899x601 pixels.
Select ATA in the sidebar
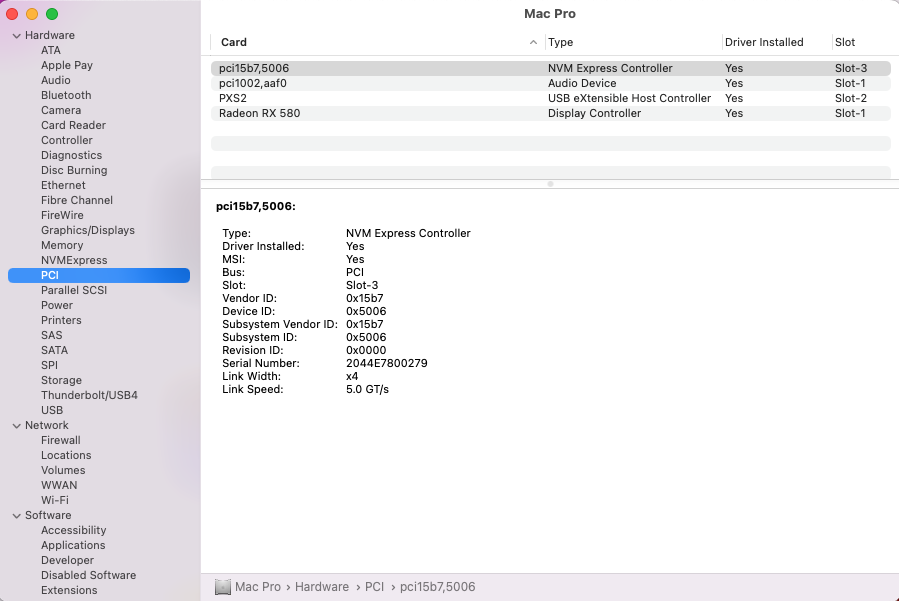pyautogui.click(x=50, y=50)
